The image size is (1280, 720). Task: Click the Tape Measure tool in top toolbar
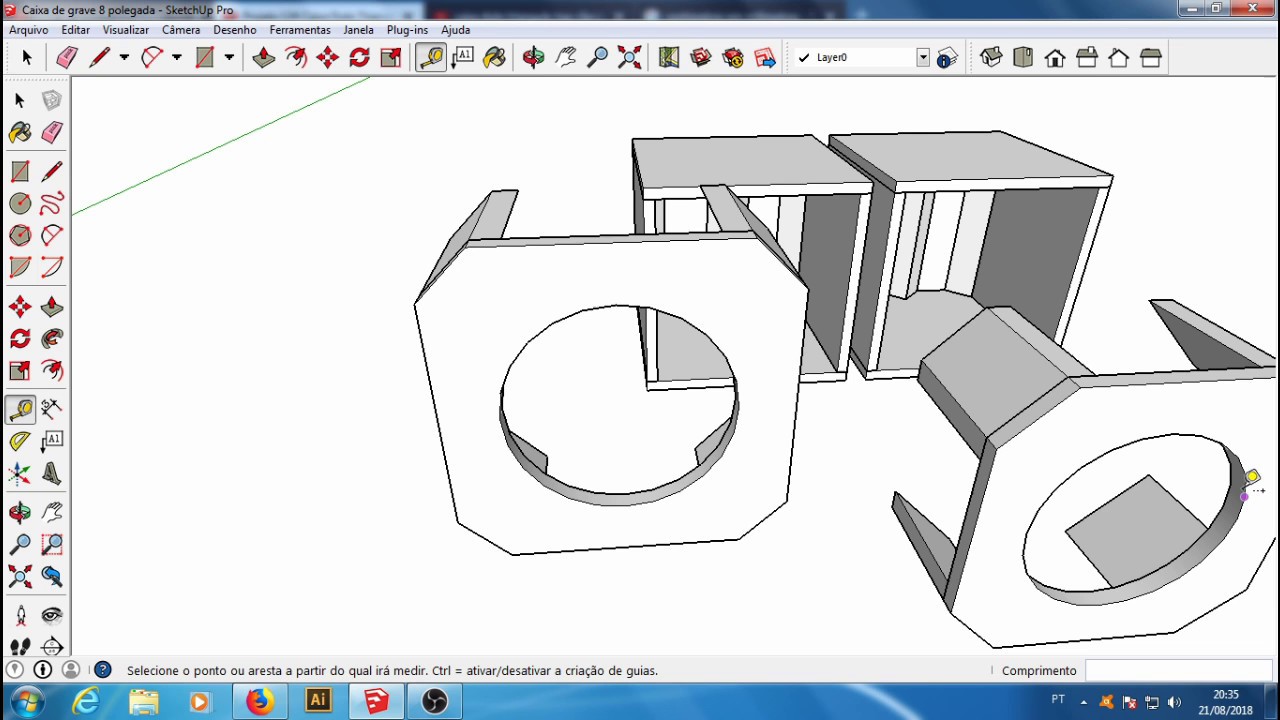(x=431, y=58)
